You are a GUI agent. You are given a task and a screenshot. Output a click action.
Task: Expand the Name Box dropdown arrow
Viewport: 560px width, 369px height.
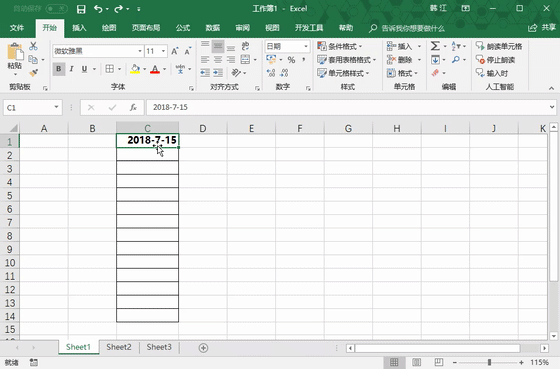56,107
